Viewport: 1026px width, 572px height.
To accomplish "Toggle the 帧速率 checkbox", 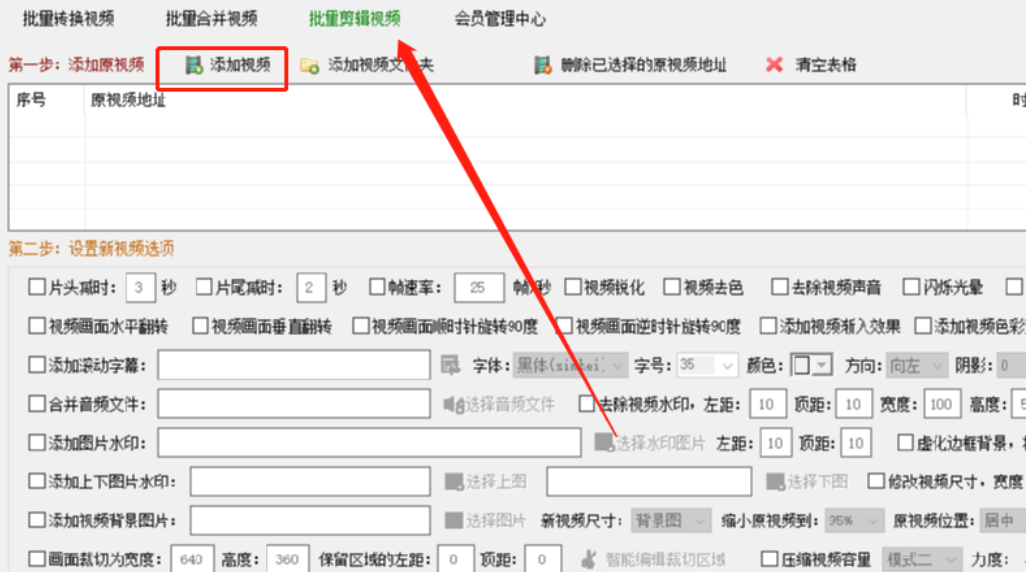I will tap(377, 287).
